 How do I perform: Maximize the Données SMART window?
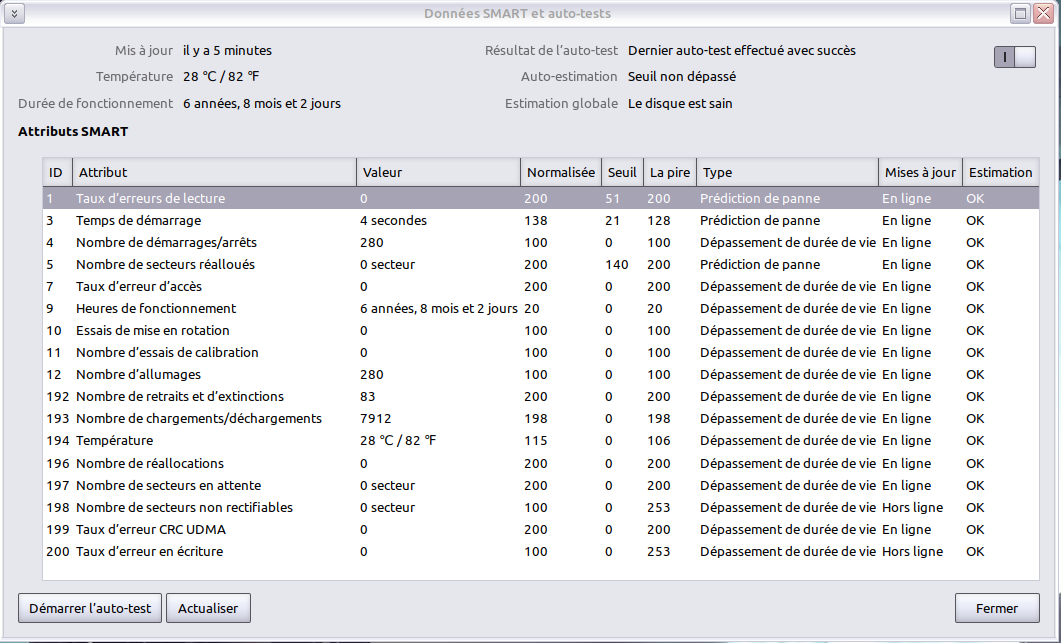coord(1020,14)
